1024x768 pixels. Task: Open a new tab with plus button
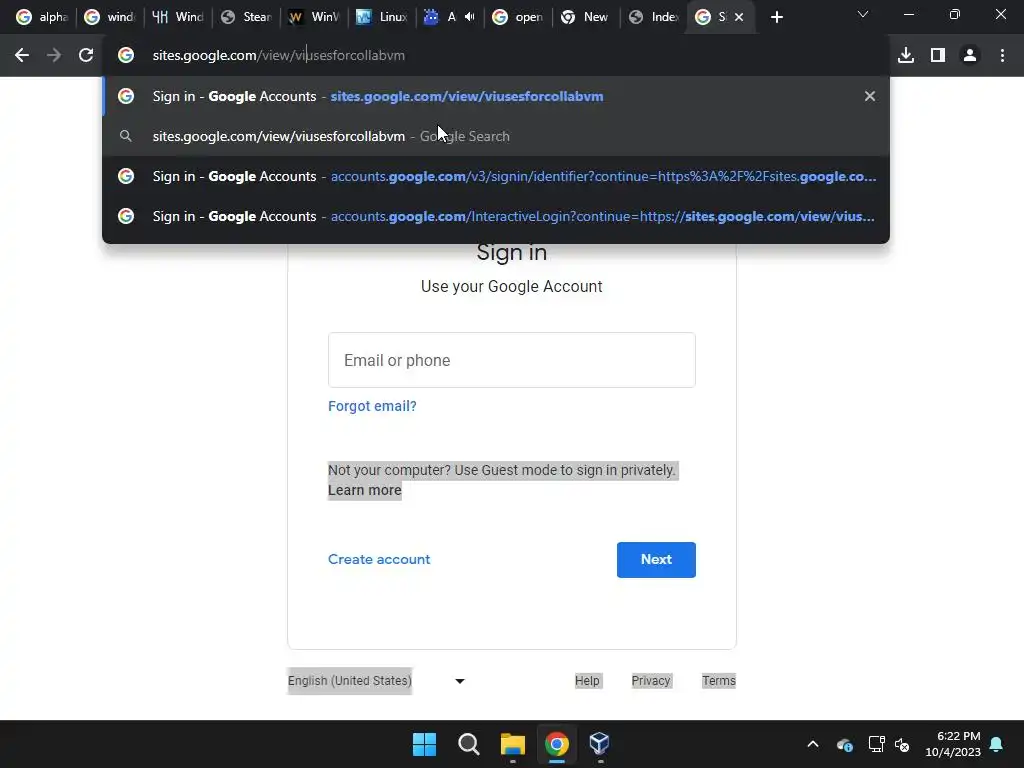(x=776, y=18)
